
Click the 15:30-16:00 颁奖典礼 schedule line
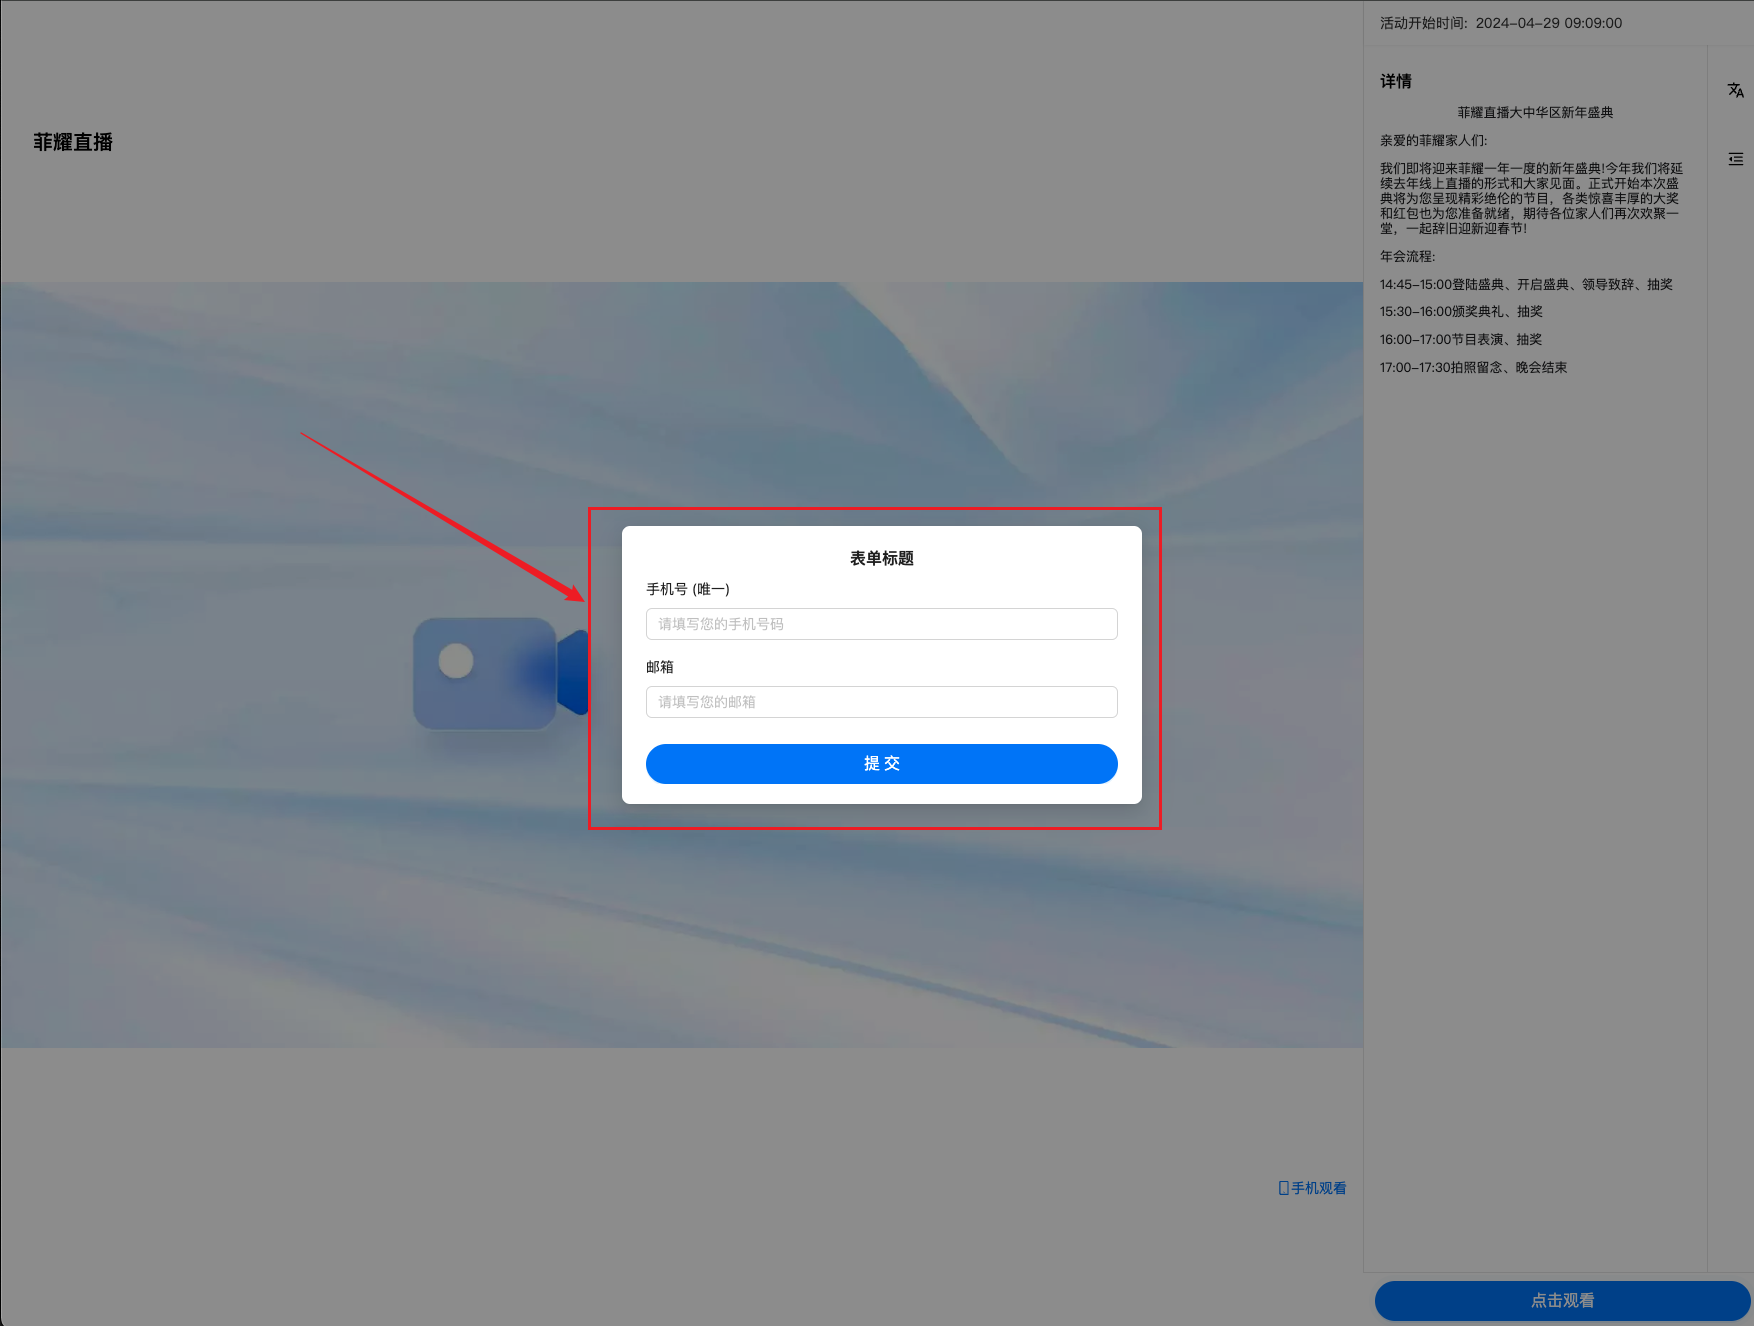1461,312
